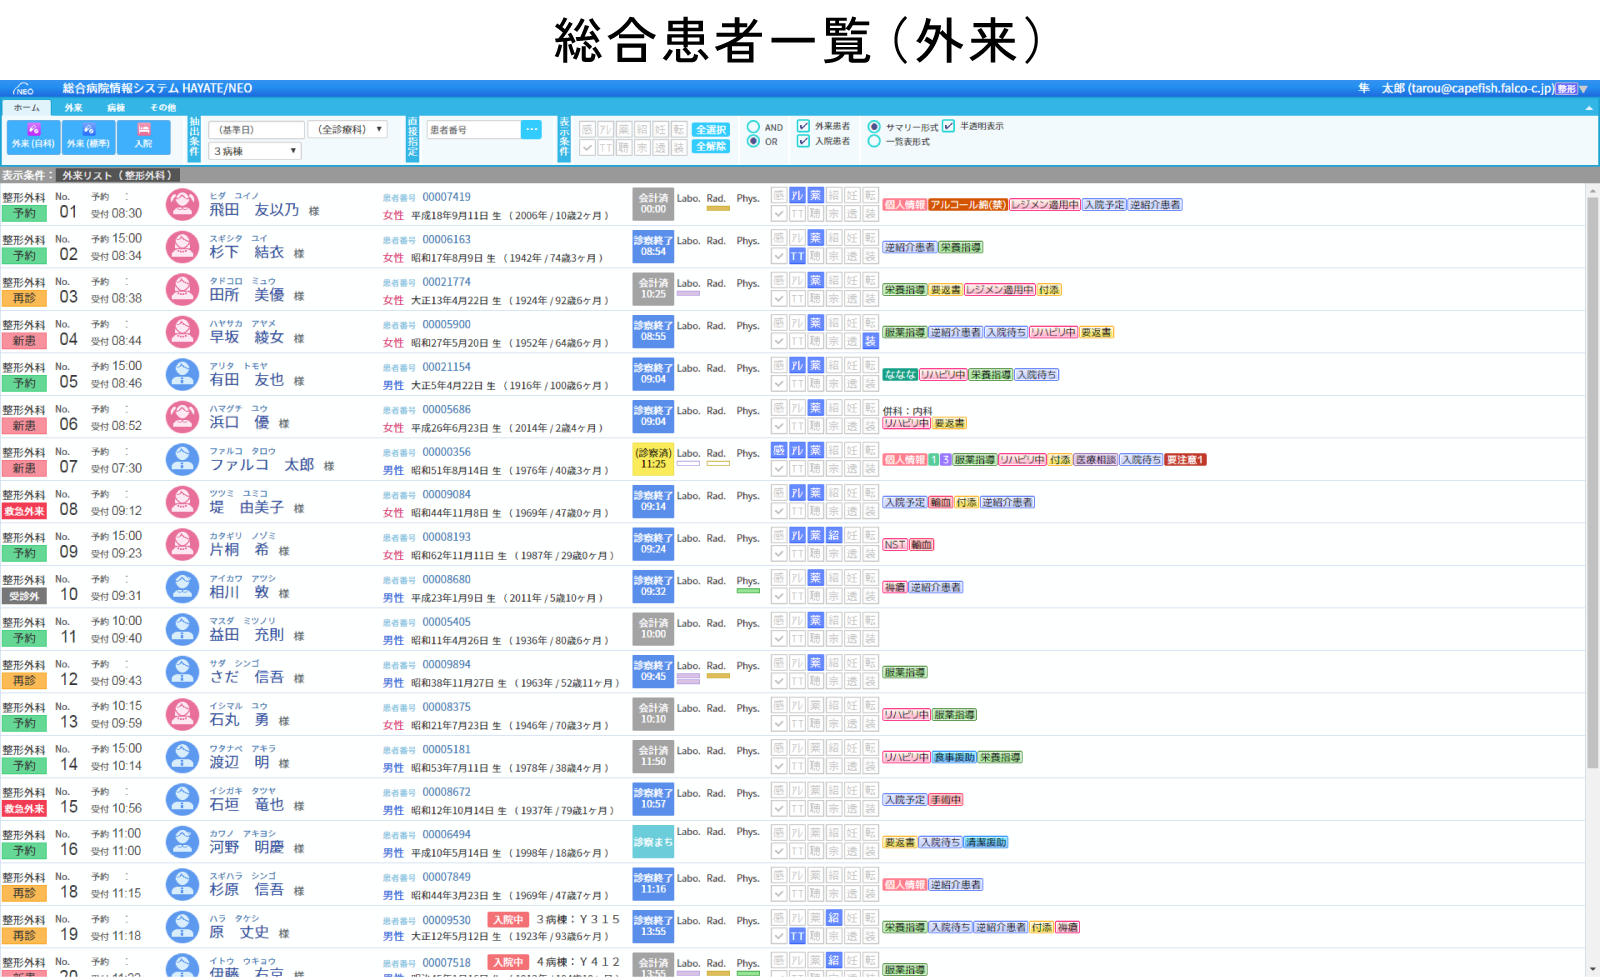Screen dimensions: 1600x980
Task: Click the Phys. label in 相川 敦 row
Action: point(748,581)
